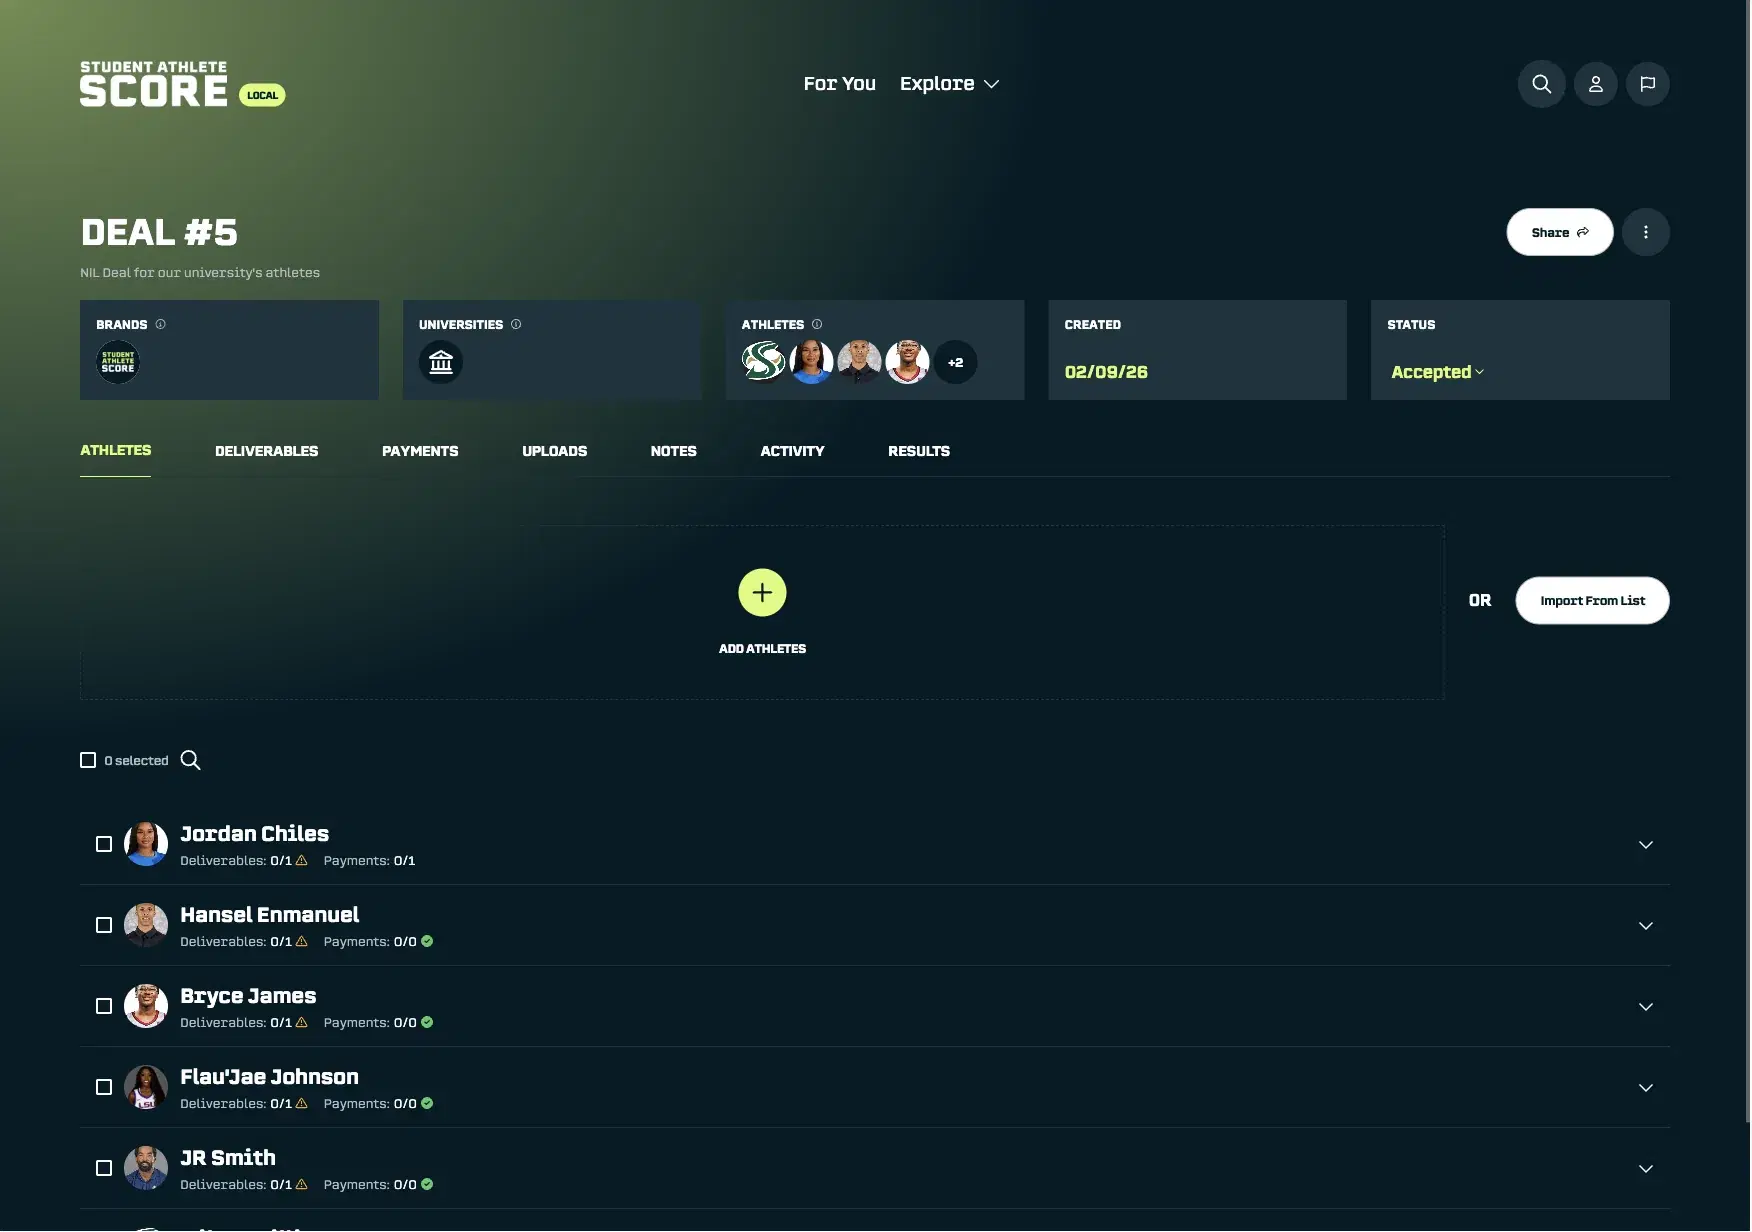Click the Bryce James name
This screenshot has height=1232, width=1752.
(x=248, y=996)
